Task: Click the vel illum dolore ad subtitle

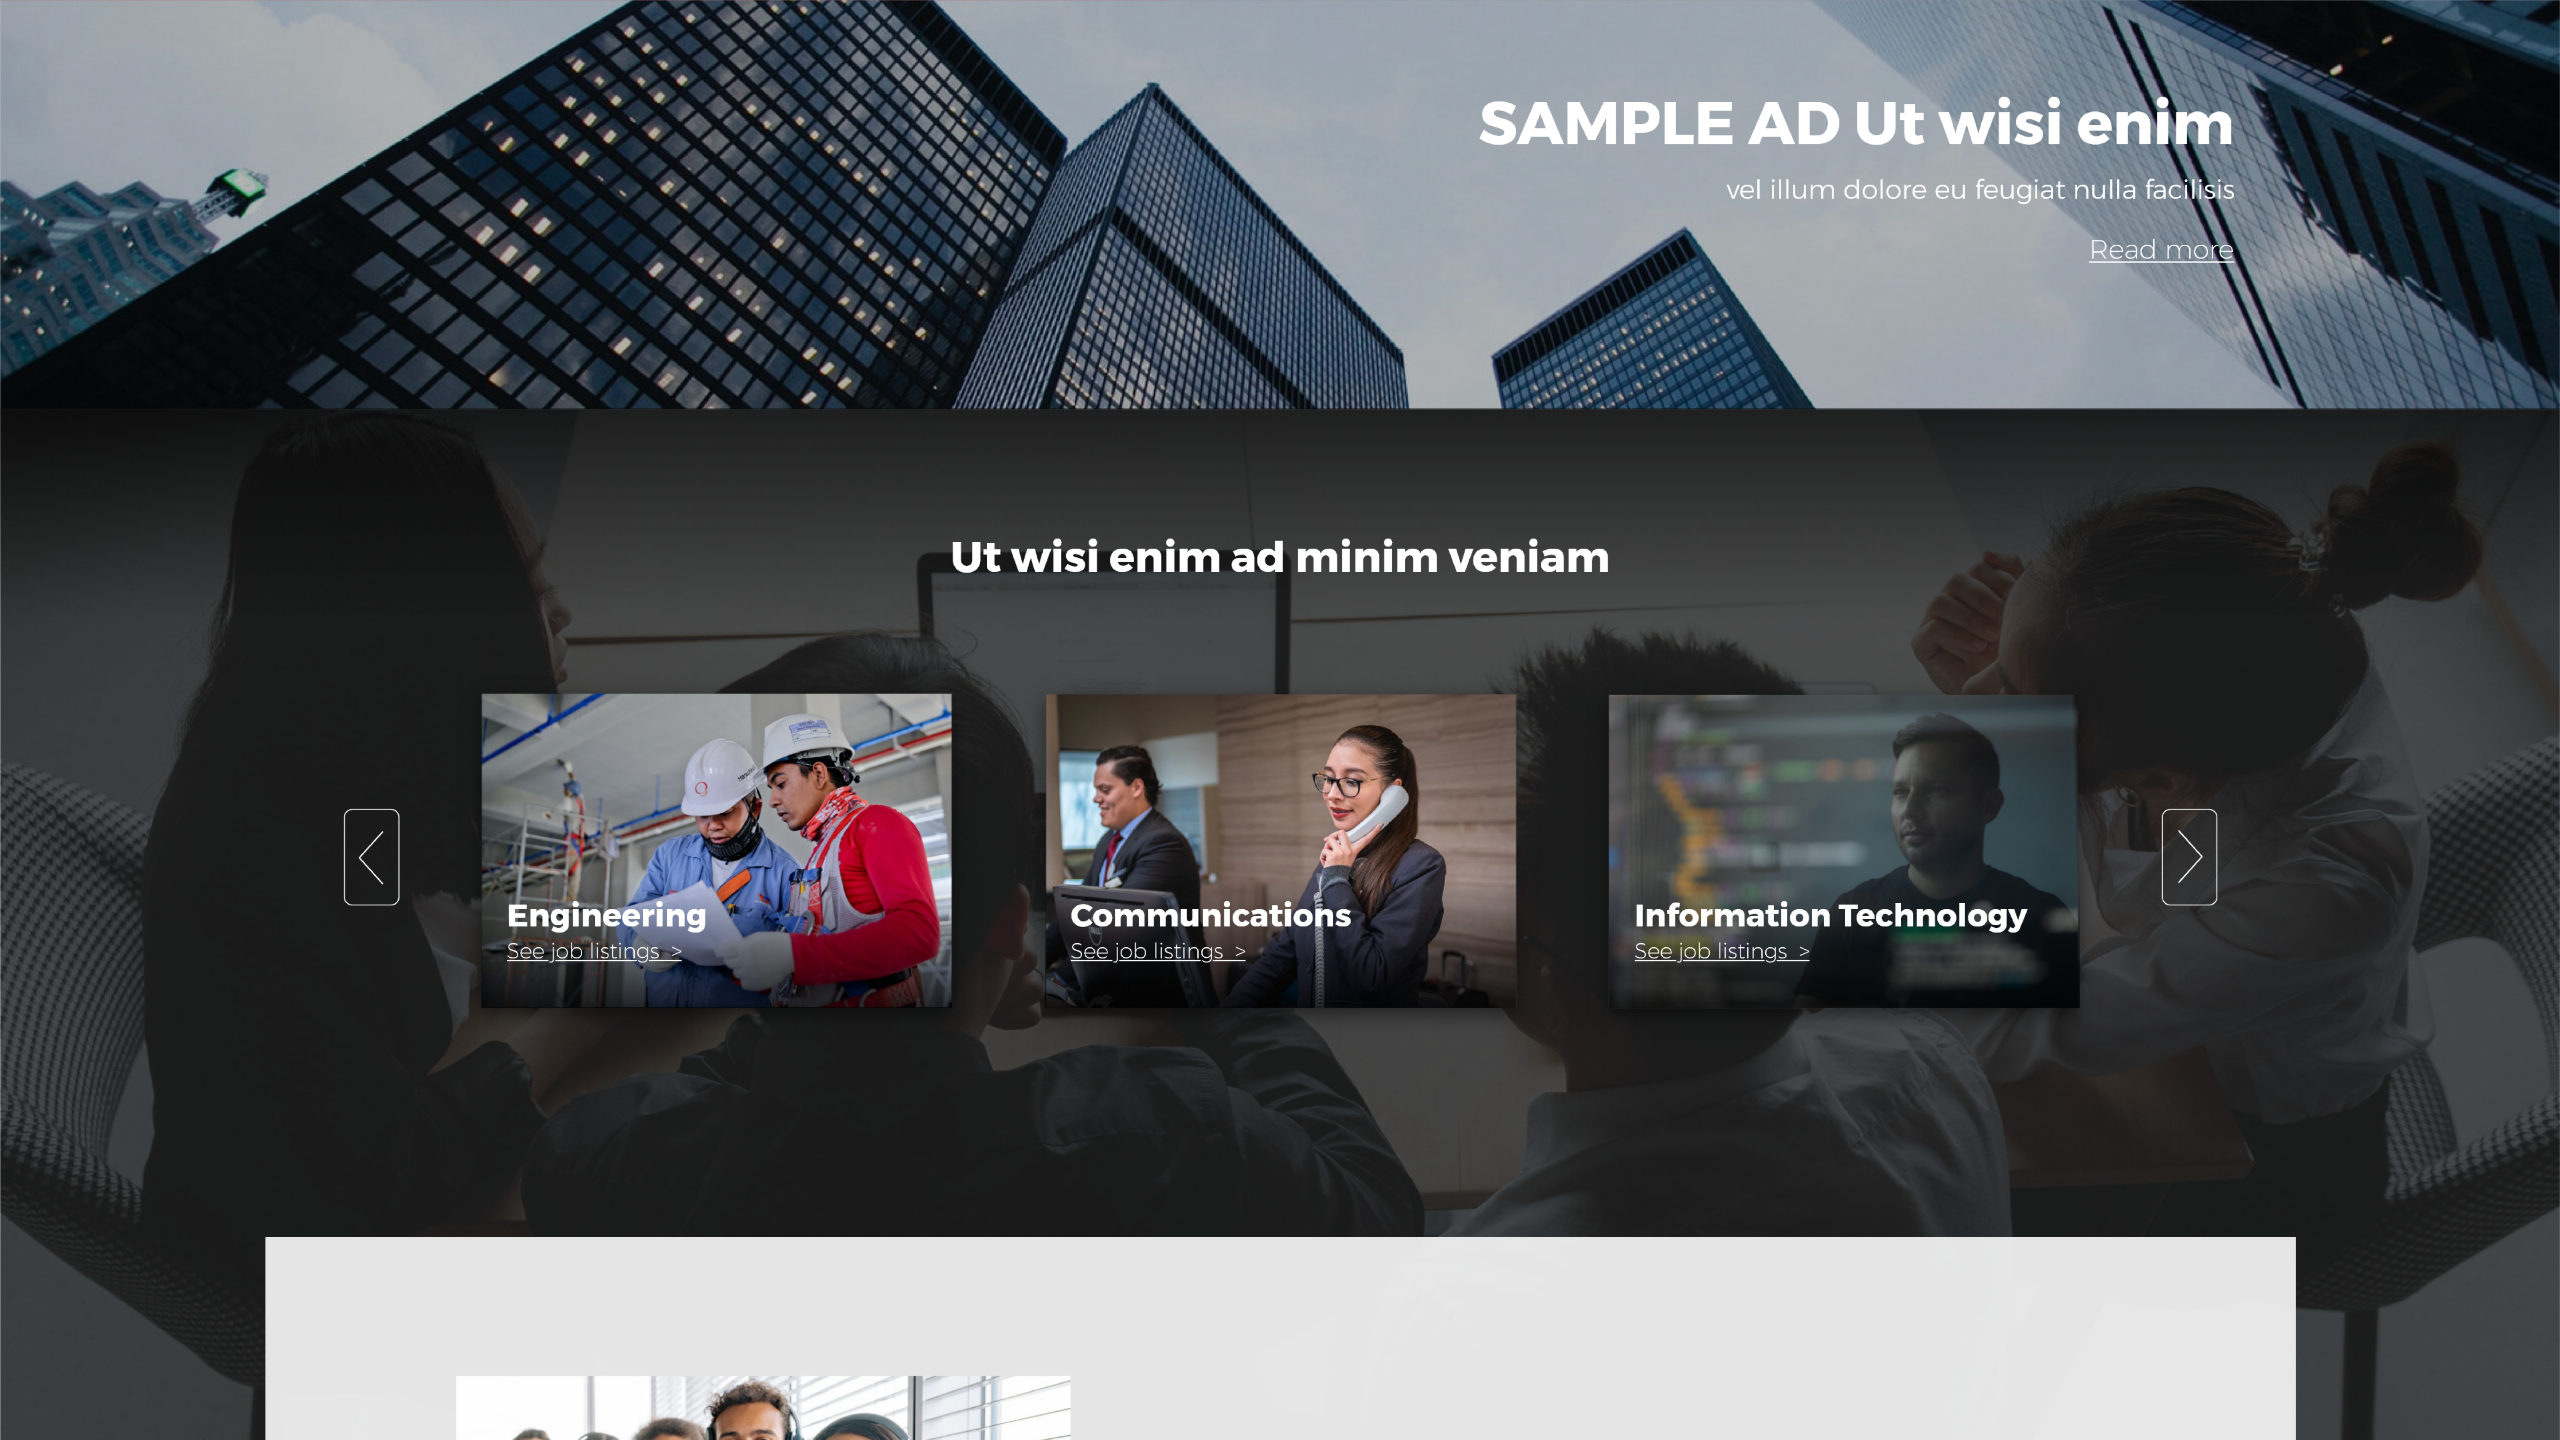Action: (1980, 190)
